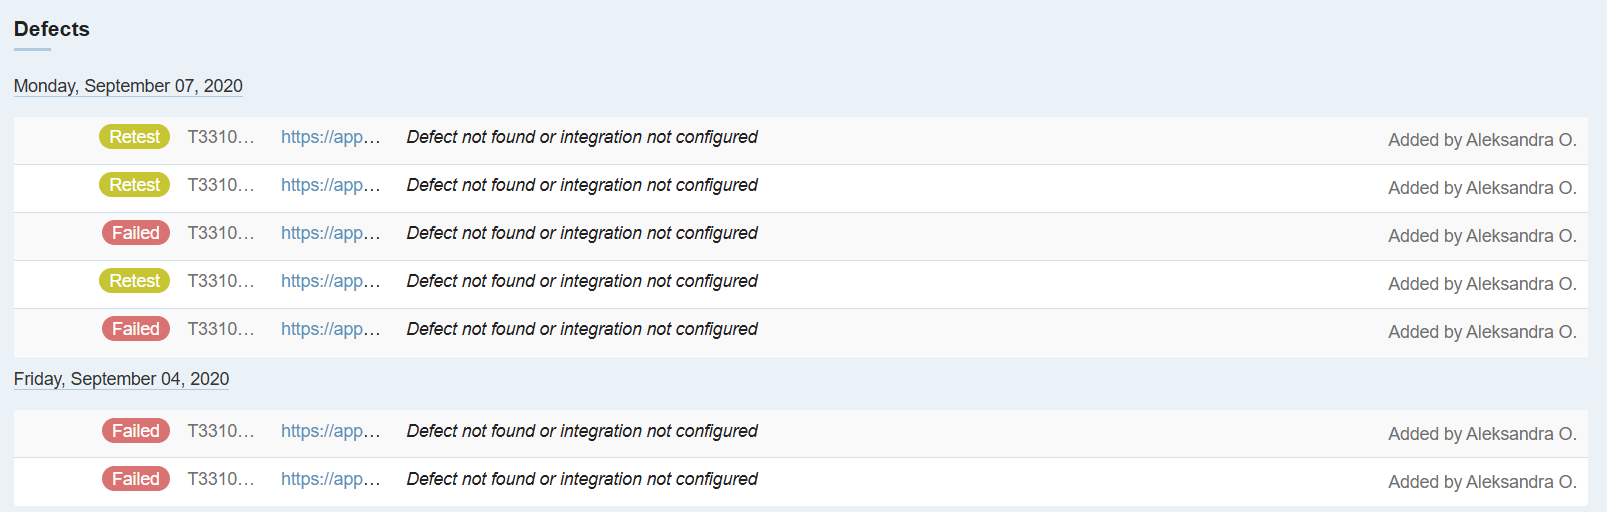Open the https://app link in fifth Monday row
The width and height of the screenshot is (1607, 512).
click(x=330, y=329)
